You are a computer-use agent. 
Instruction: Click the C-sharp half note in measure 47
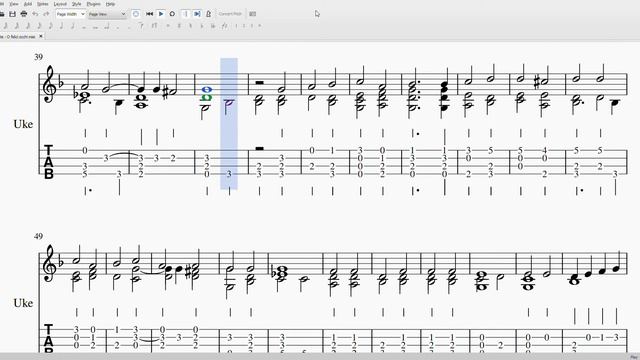(x=544, y=82)
